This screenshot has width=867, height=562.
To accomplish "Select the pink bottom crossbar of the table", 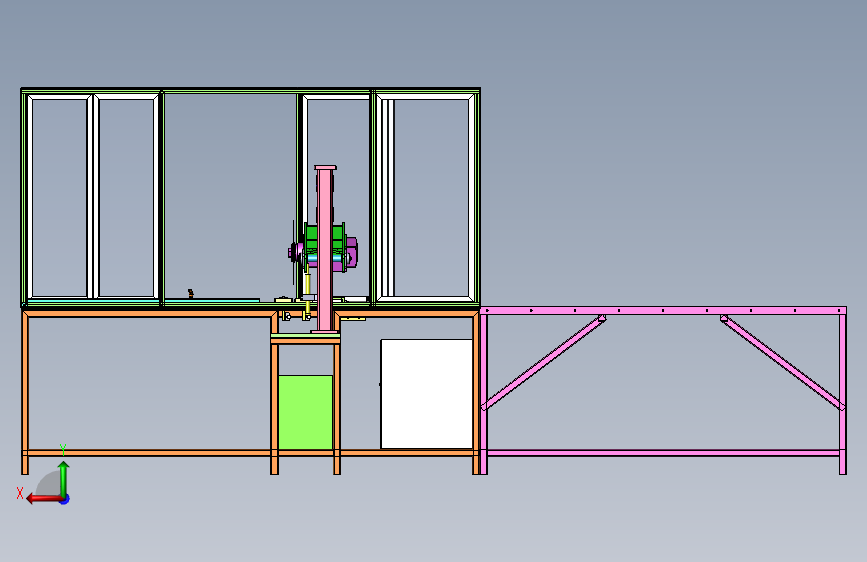I will [x=663, y=453].
